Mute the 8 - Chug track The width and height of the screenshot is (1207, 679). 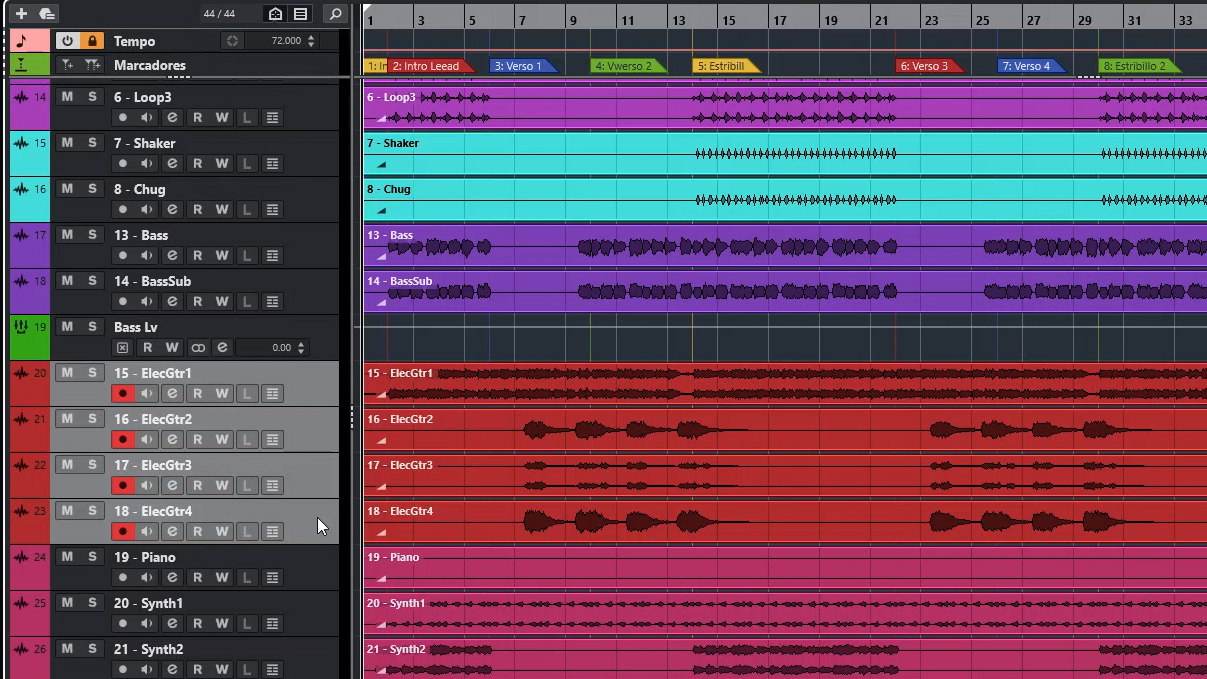[x=67, y=189]
